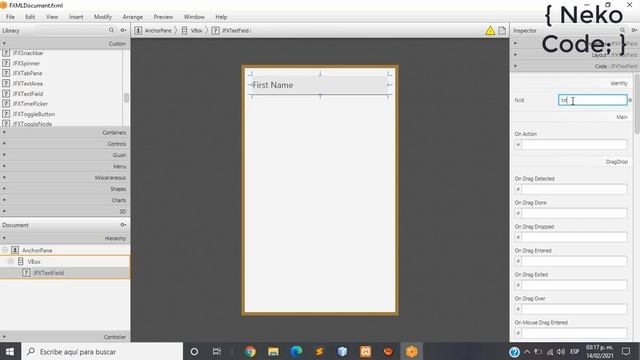Select JFXTextArea in the library list

click(x=27, y=84)
